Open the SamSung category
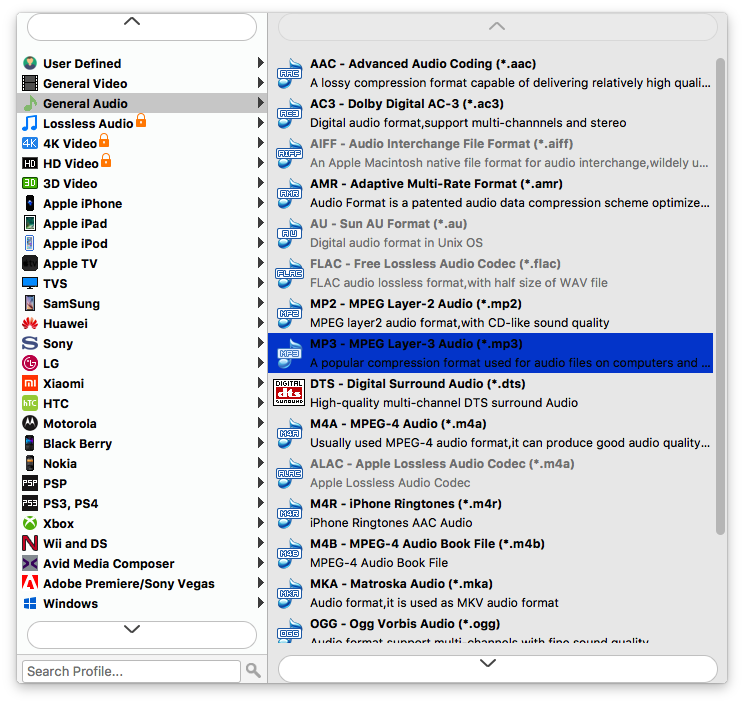The image size is (744, 704). 142,303
